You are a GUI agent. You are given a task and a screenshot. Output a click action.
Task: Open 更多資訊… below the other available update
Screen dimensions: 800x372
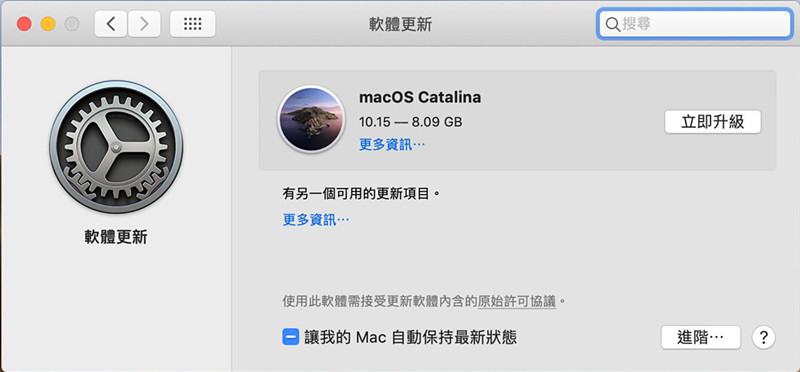click(316, 220)
